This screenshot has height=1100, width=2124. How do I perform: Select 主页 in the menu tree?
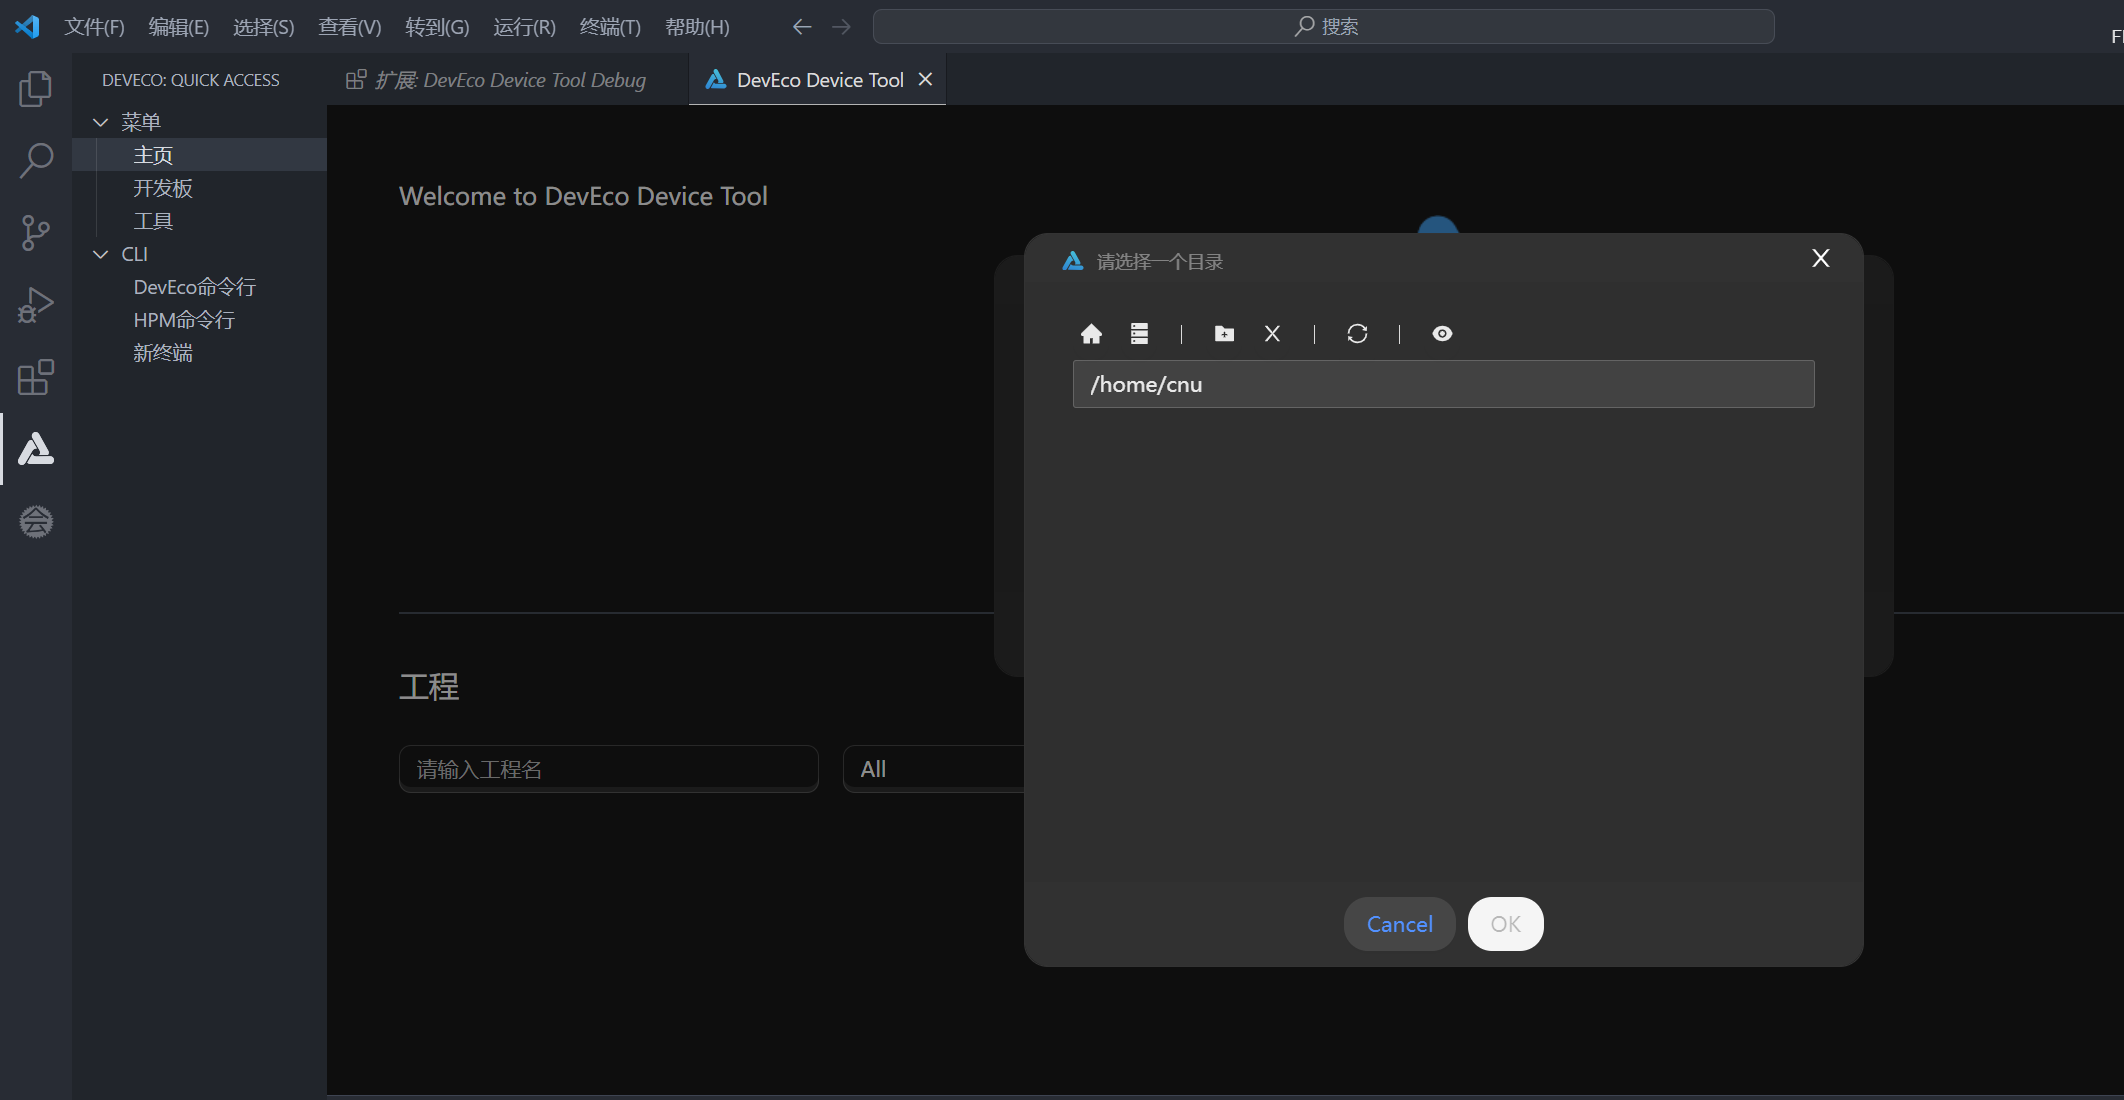tap(153, 155)
